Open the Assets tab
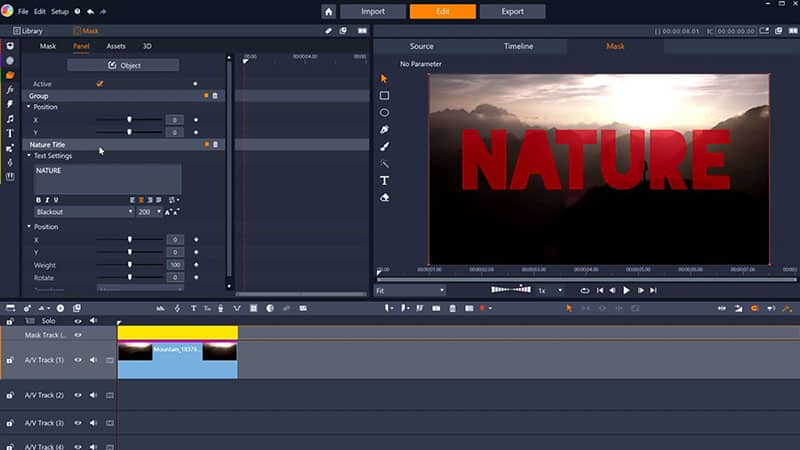Viewport: 800px width, 450px height. coord(116,46)
